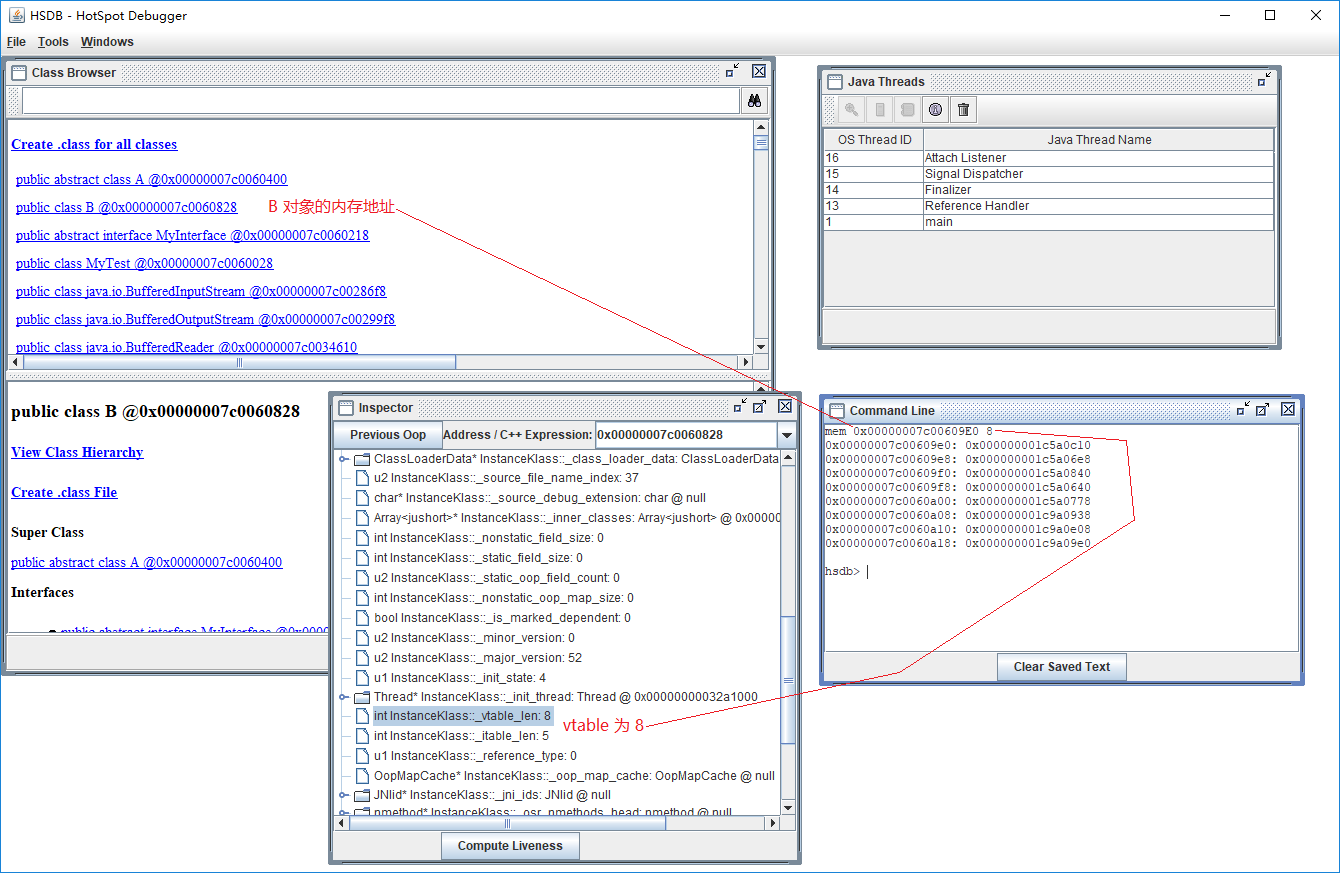Click the Previous Oop button
The width and height of the screenshot is (1340, 873).
point(388,435)
